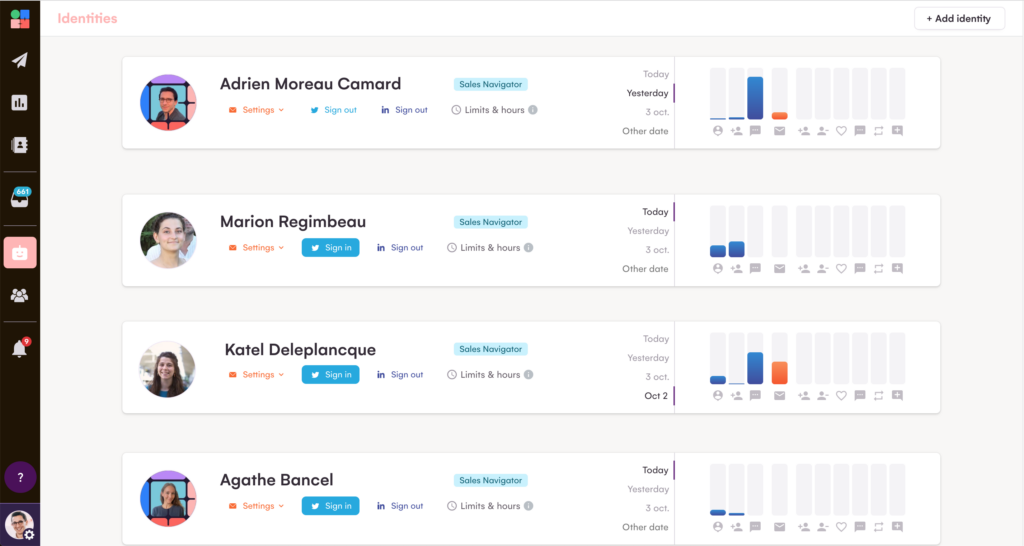Image resolution: width=1024 pixels, height=546 pixels.
Task: Click the info icon beside Adrien's Limits & hours
Action: pyautogui.click(x=533, y=110)
